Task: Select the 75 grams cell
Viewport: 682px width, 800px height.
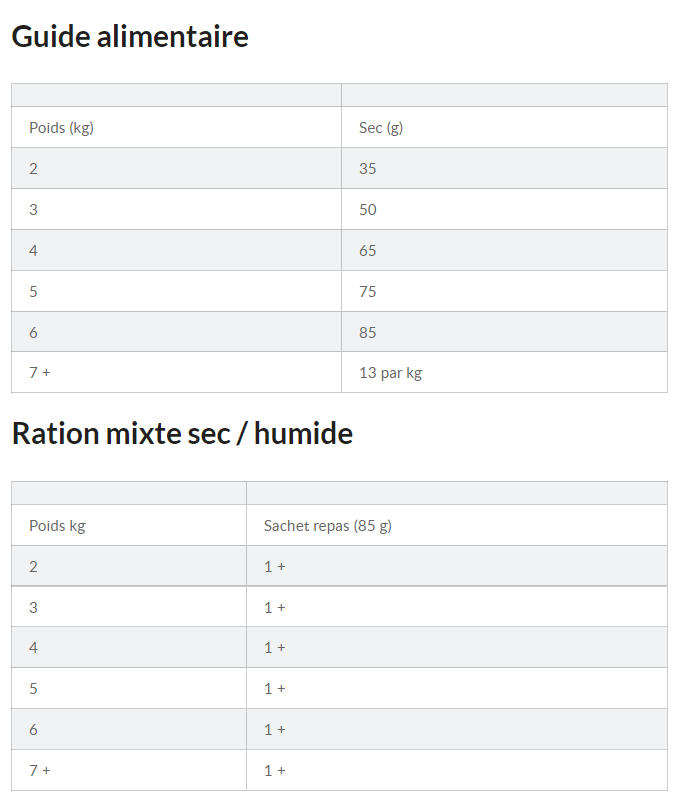Action: [x=368, y=291]
